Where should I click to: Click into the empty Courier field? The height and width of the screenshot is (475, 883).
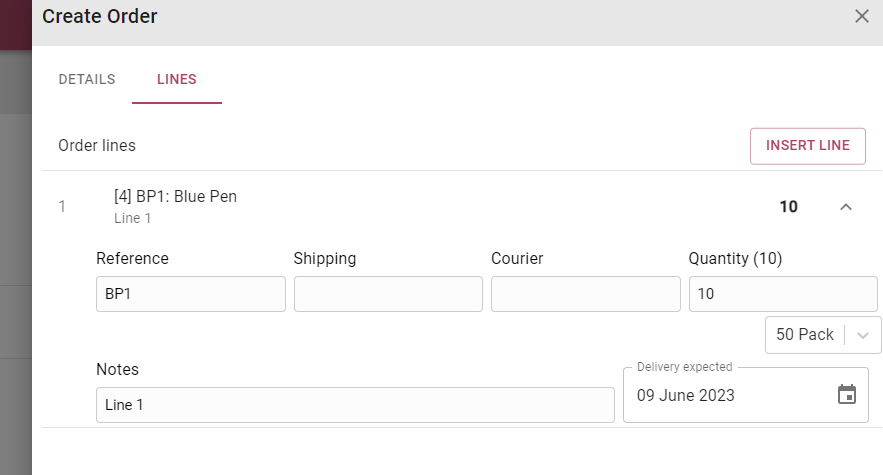click(x=586, y=294)
